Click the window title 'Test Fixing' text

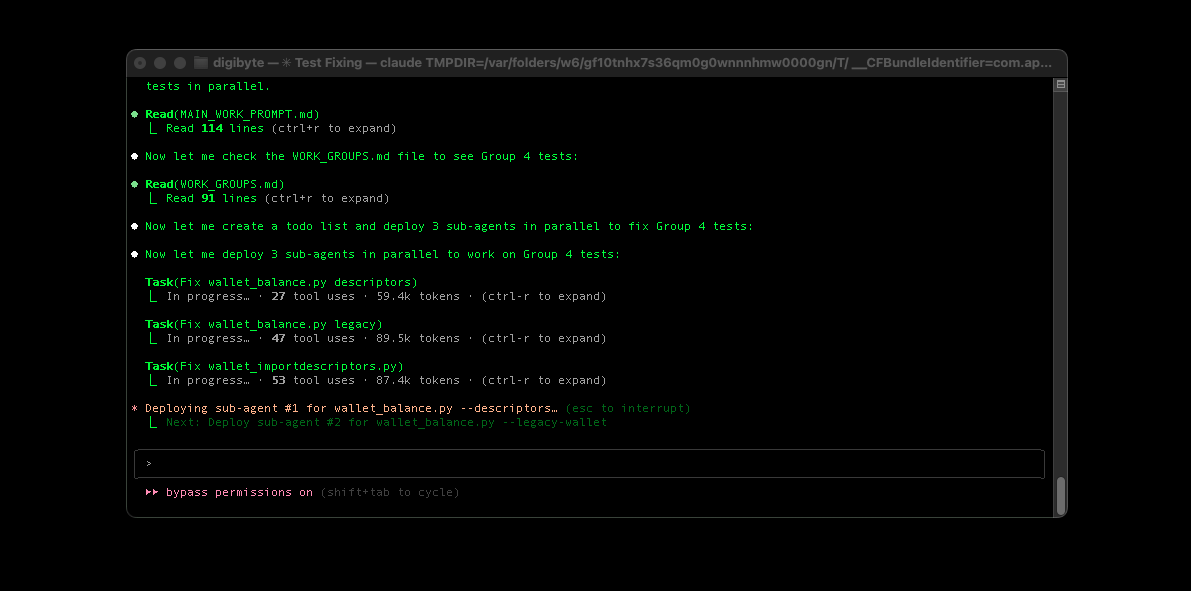(x=328, y=63)
